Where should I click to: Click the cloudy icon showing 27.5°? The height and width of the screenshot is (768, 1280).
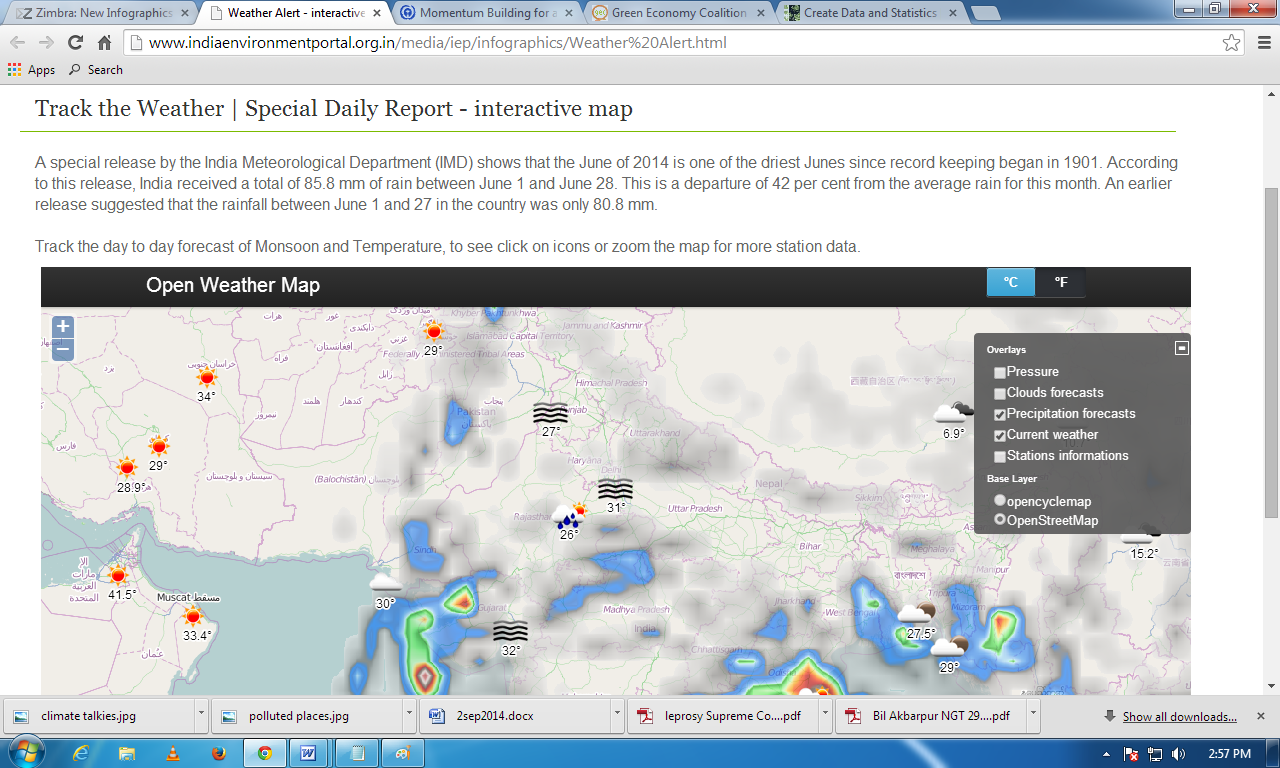coord(917,612)
